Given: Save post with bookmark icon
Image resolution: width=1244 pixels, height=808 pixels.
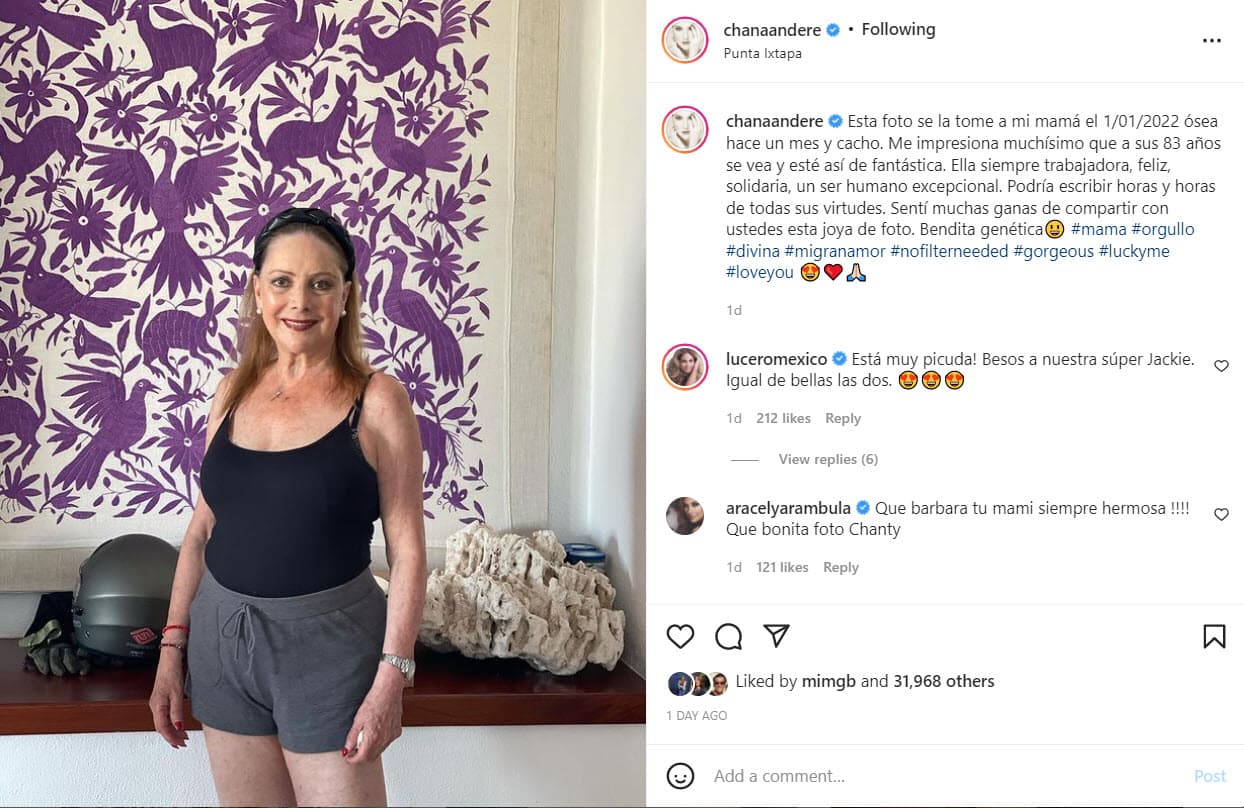Looking at the screenshot, I should click(1214, 636).
